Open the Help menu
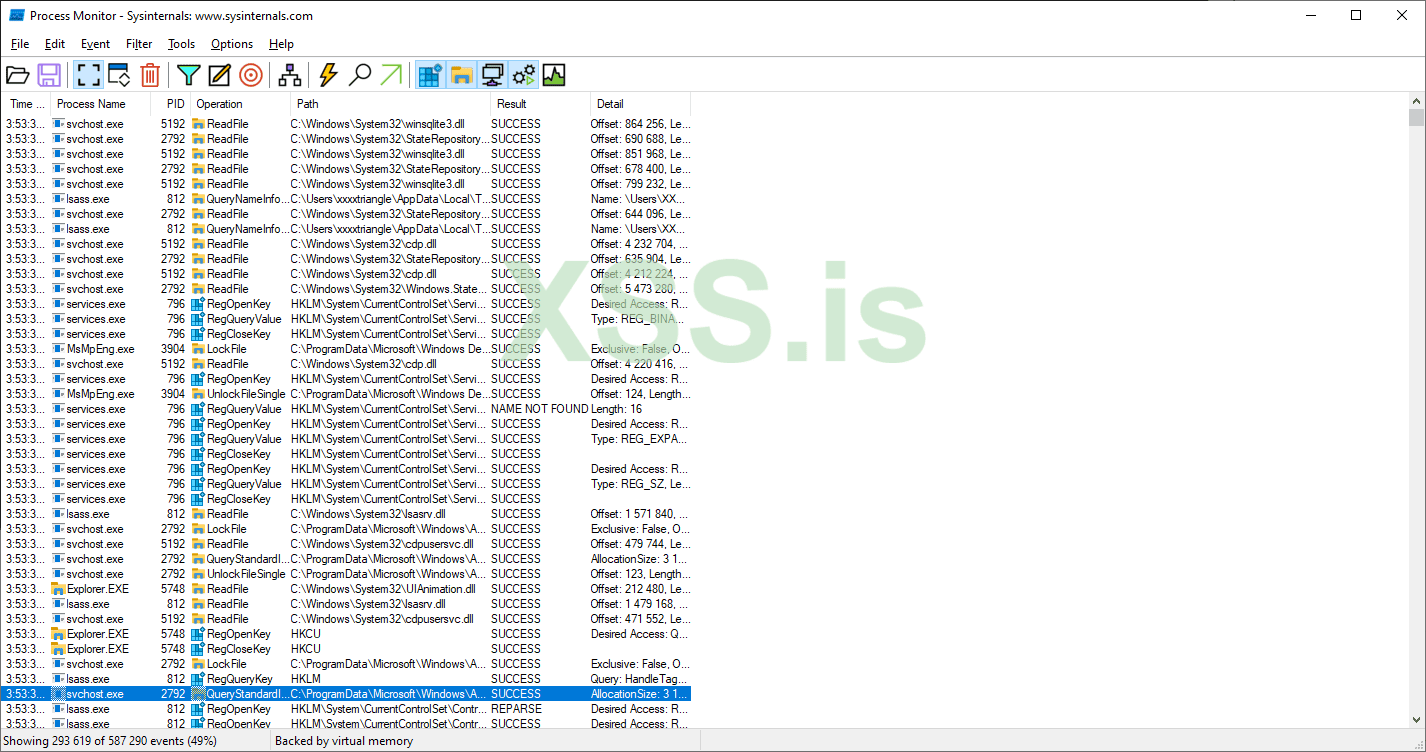 281,44
